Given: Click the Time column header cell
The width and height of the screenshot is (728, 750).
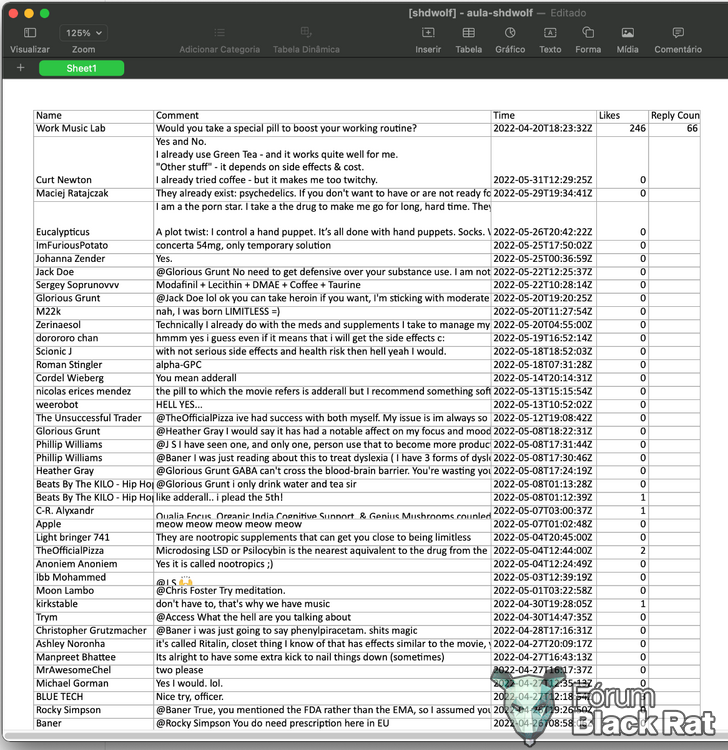Looking at the screenshot, I should [543, 116].
